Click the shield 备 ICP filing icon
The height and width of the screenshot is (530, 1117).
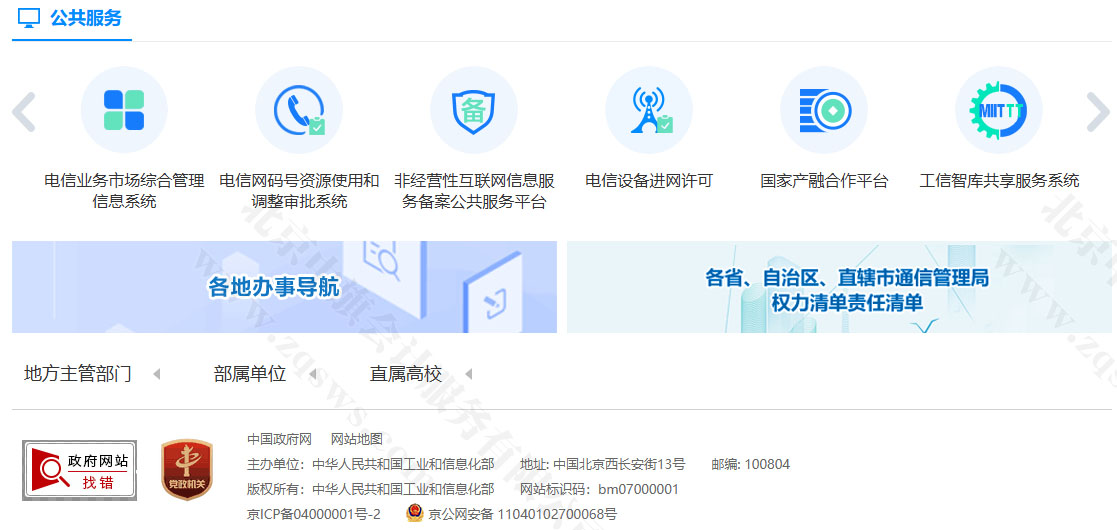(x=474, y=110)
